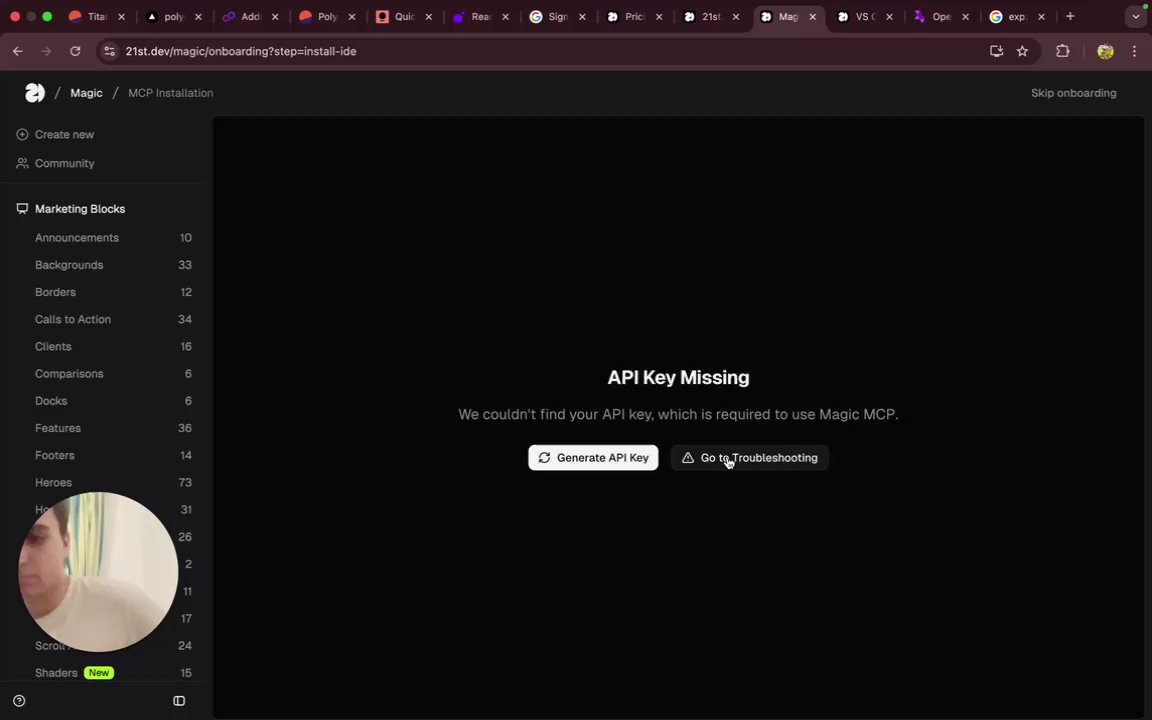
Task: Open the Community people icon
Action: click(22, 163)
